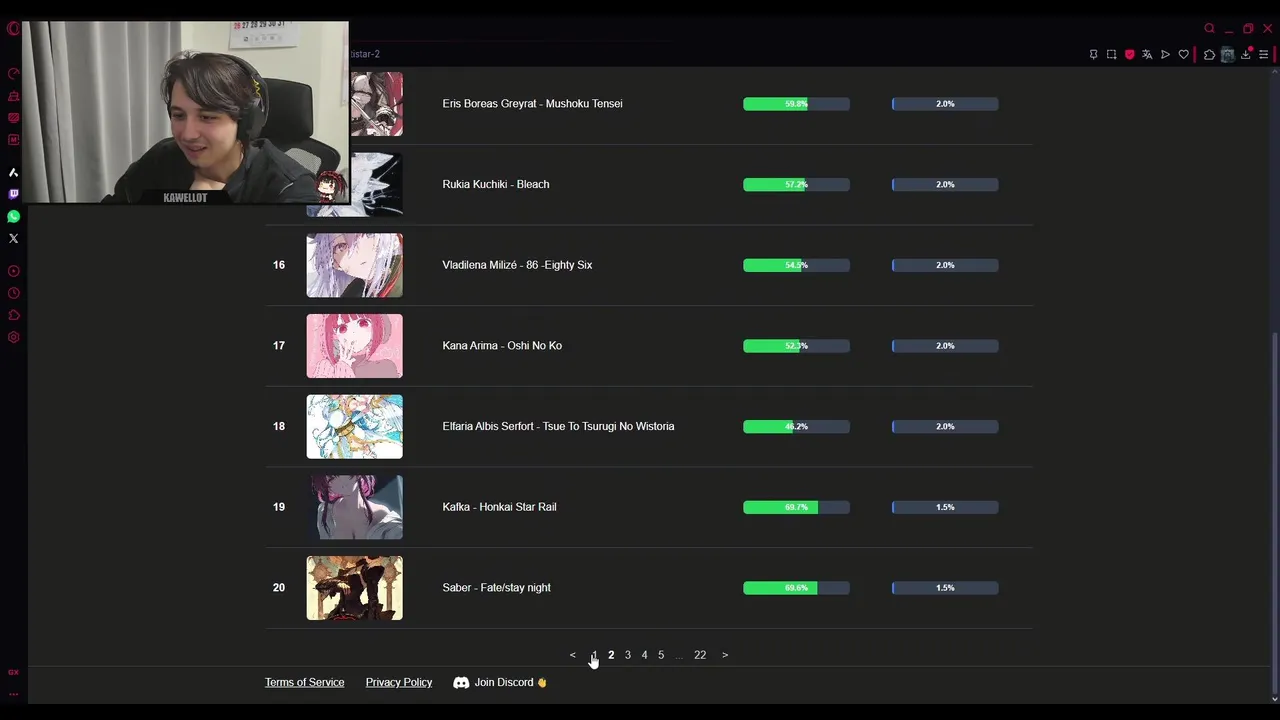The height and width of the screenshot is (720, 1280).
Task: Jump to last page 22
Action: pos(700,655)
